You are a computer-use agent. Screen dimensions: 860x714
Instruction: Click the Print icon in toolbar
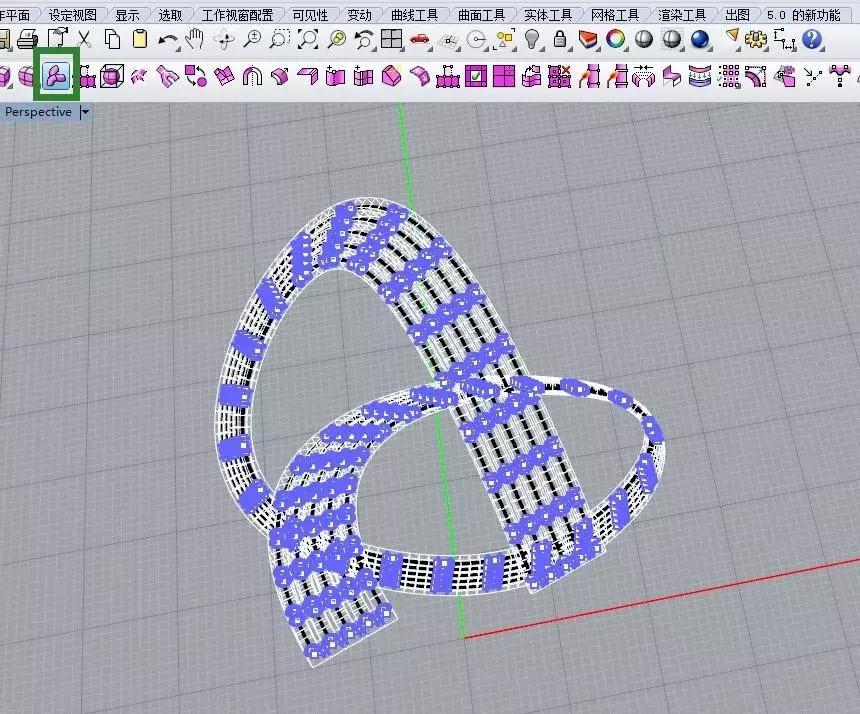click(27, 39)
